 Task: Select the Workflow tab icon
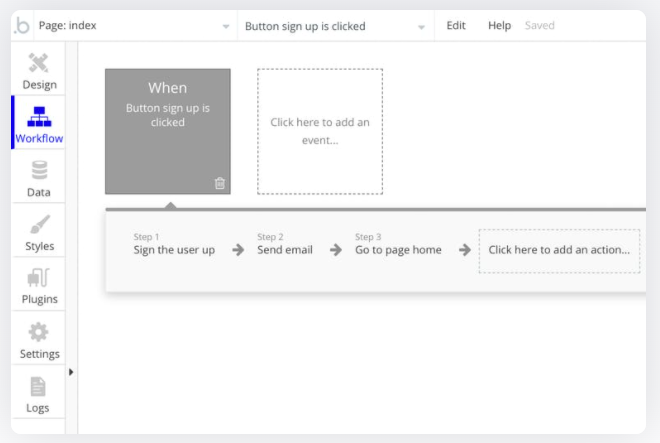point(39,118)
